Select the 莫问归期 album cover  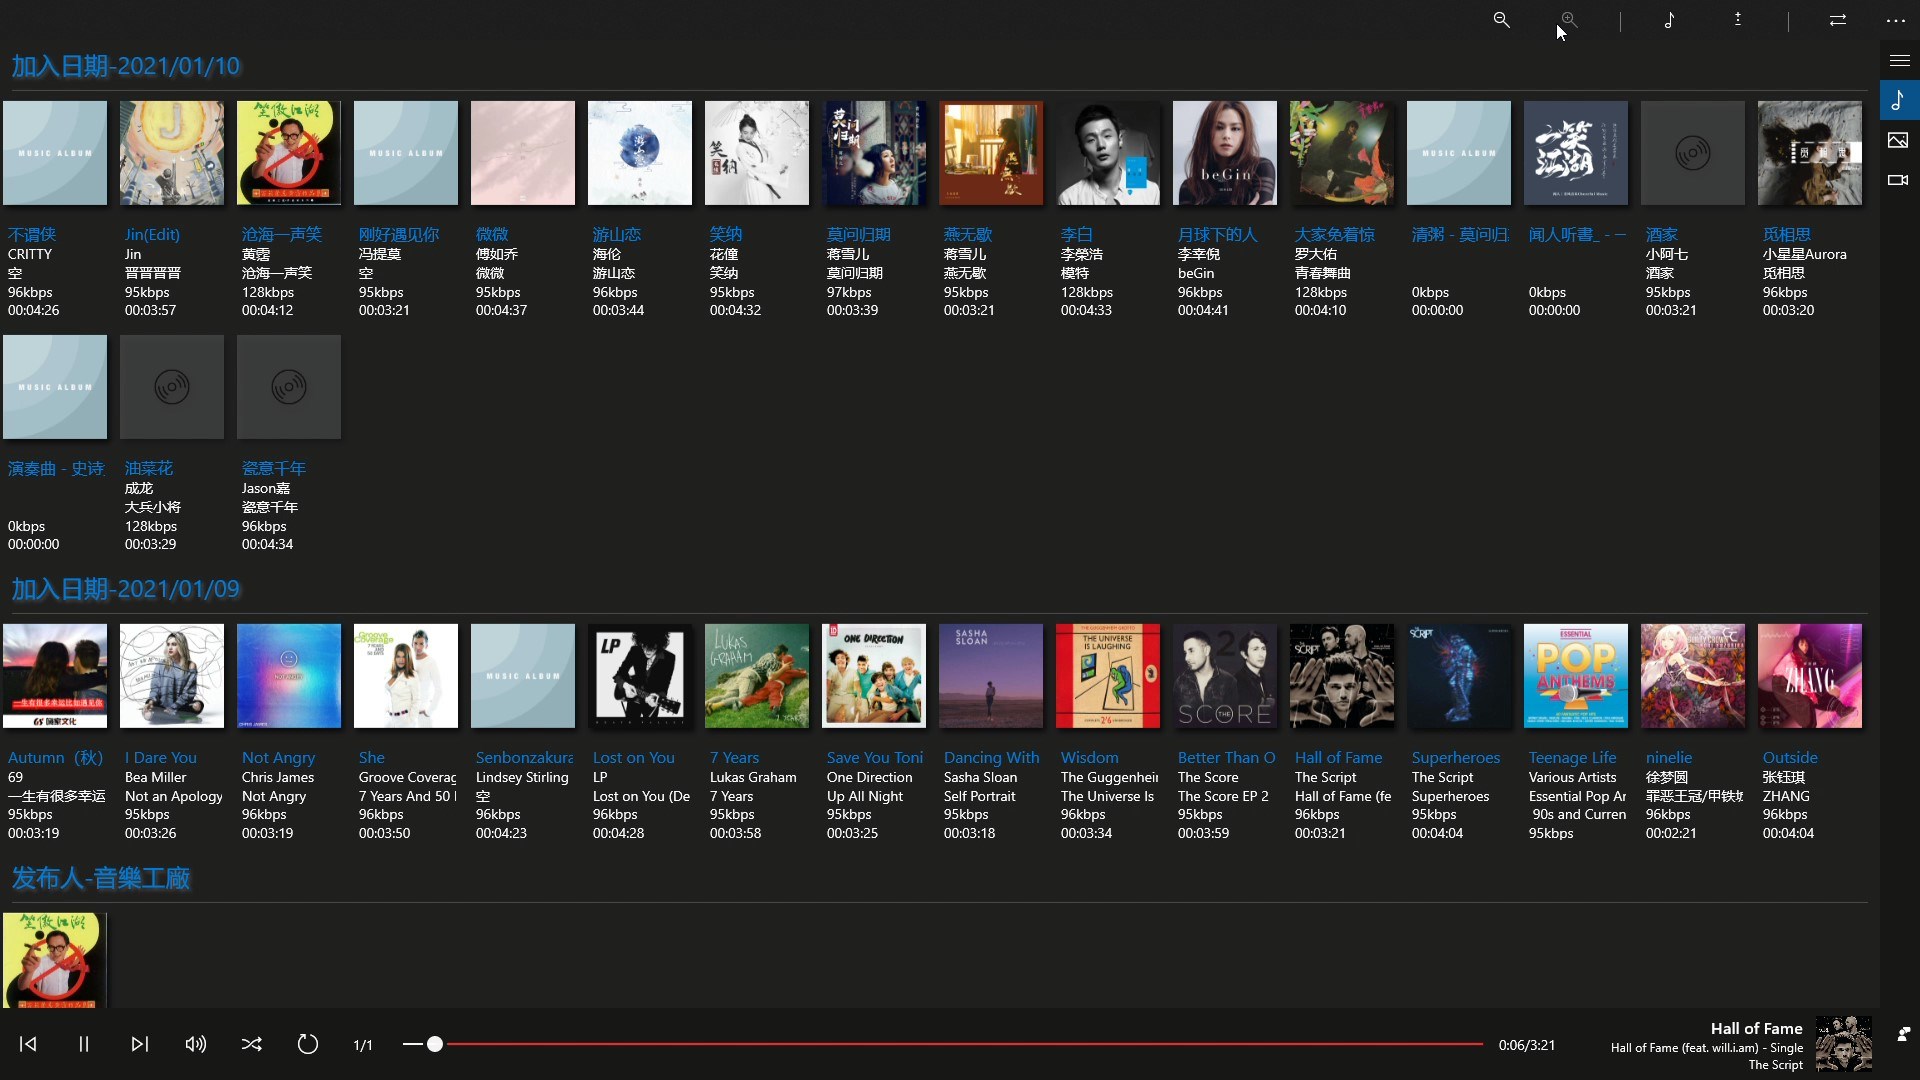tap(874, 153)
